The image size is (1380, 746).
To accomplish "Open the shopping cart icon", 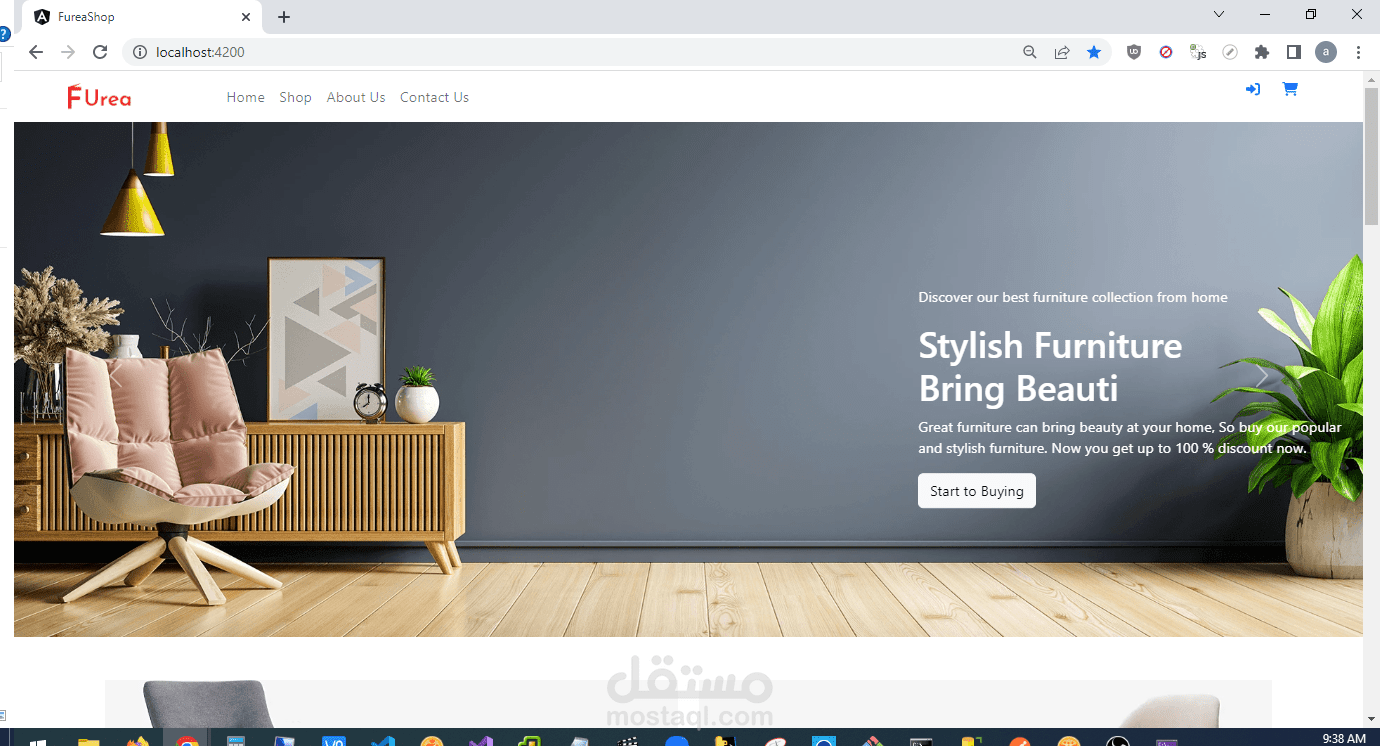I will 1290,89.
